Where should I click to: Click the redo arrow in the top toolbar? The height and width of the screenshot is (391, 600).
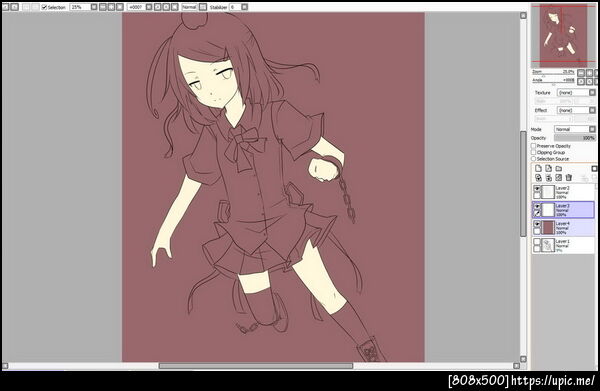pos(15,7)
